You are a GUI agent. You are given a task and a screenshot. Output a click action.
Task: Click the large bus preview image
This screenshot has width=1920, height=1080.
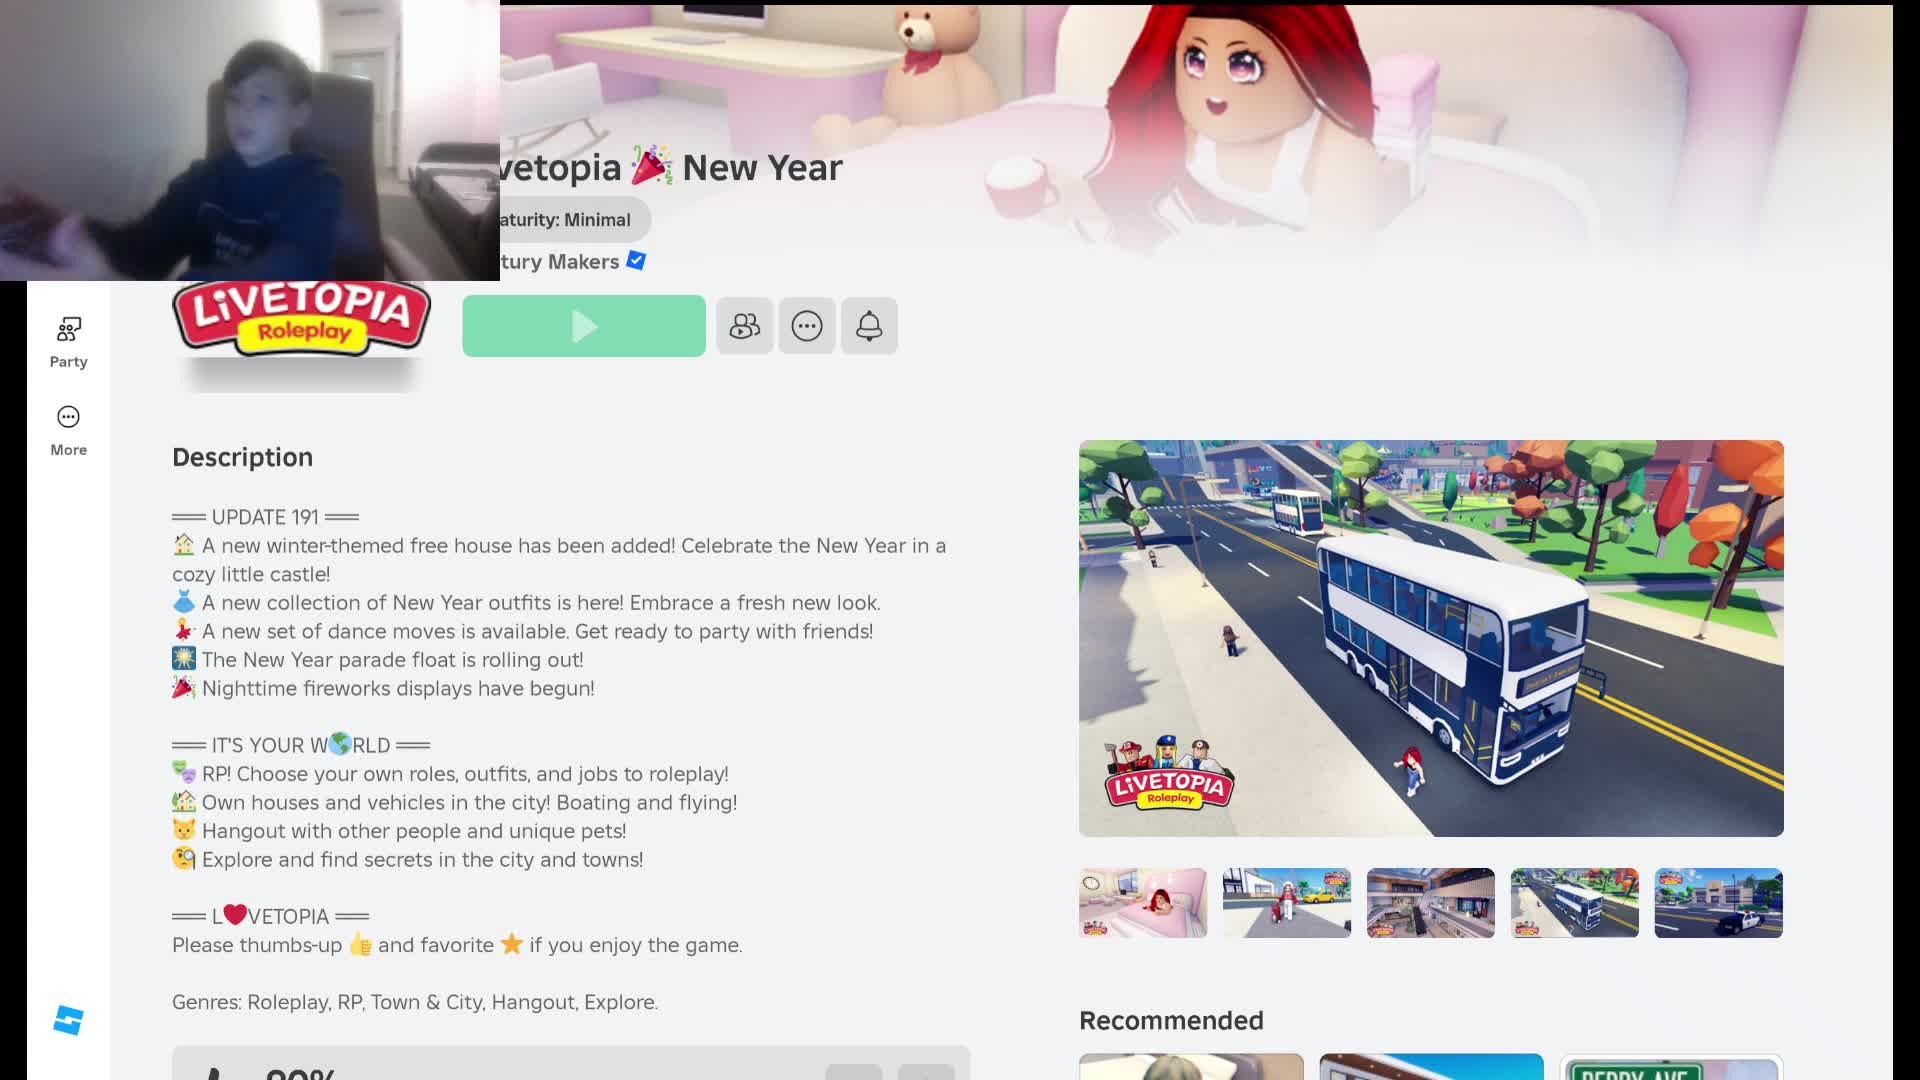[x=1430, y=638]
